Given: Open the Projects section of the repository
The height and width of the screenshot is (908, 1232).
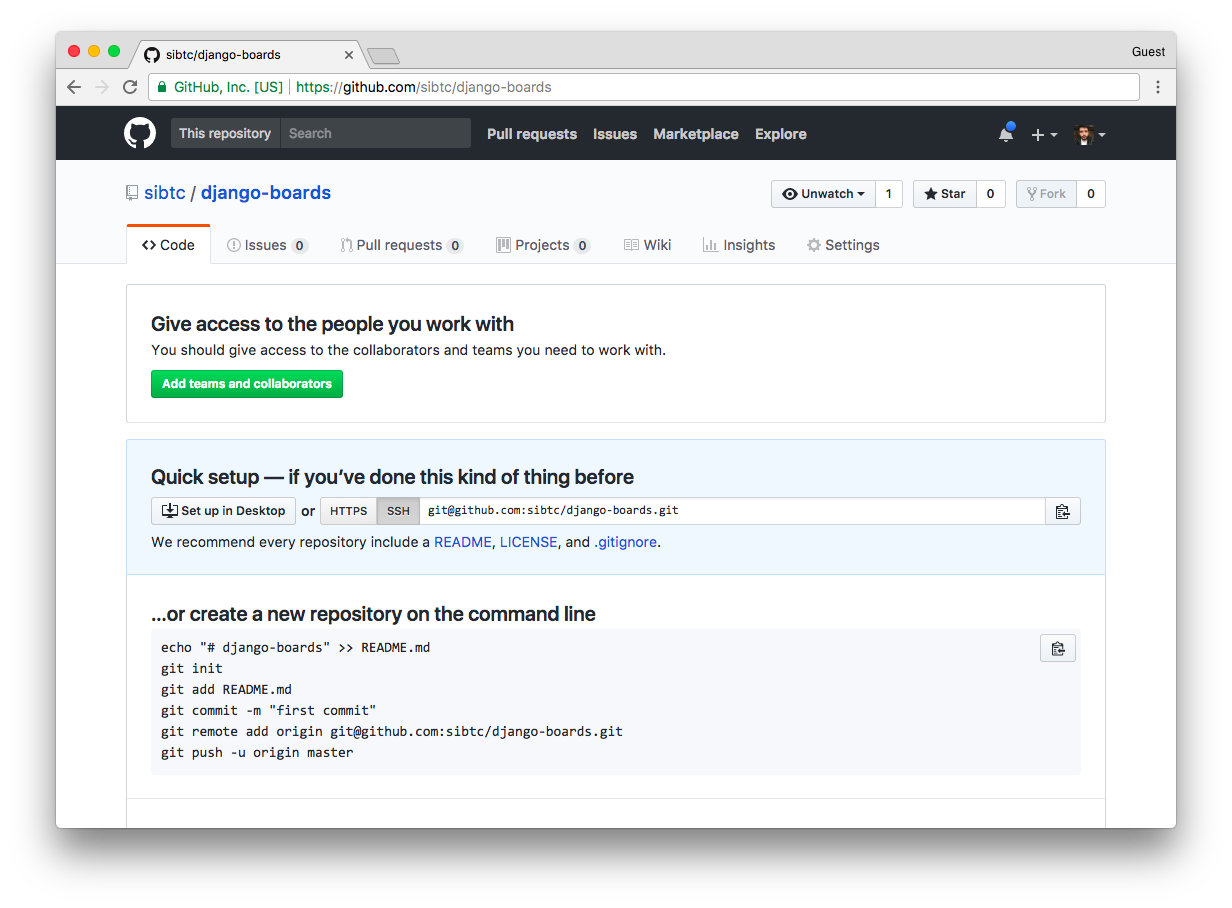Looking at the screenshot, I should (543, 244).
